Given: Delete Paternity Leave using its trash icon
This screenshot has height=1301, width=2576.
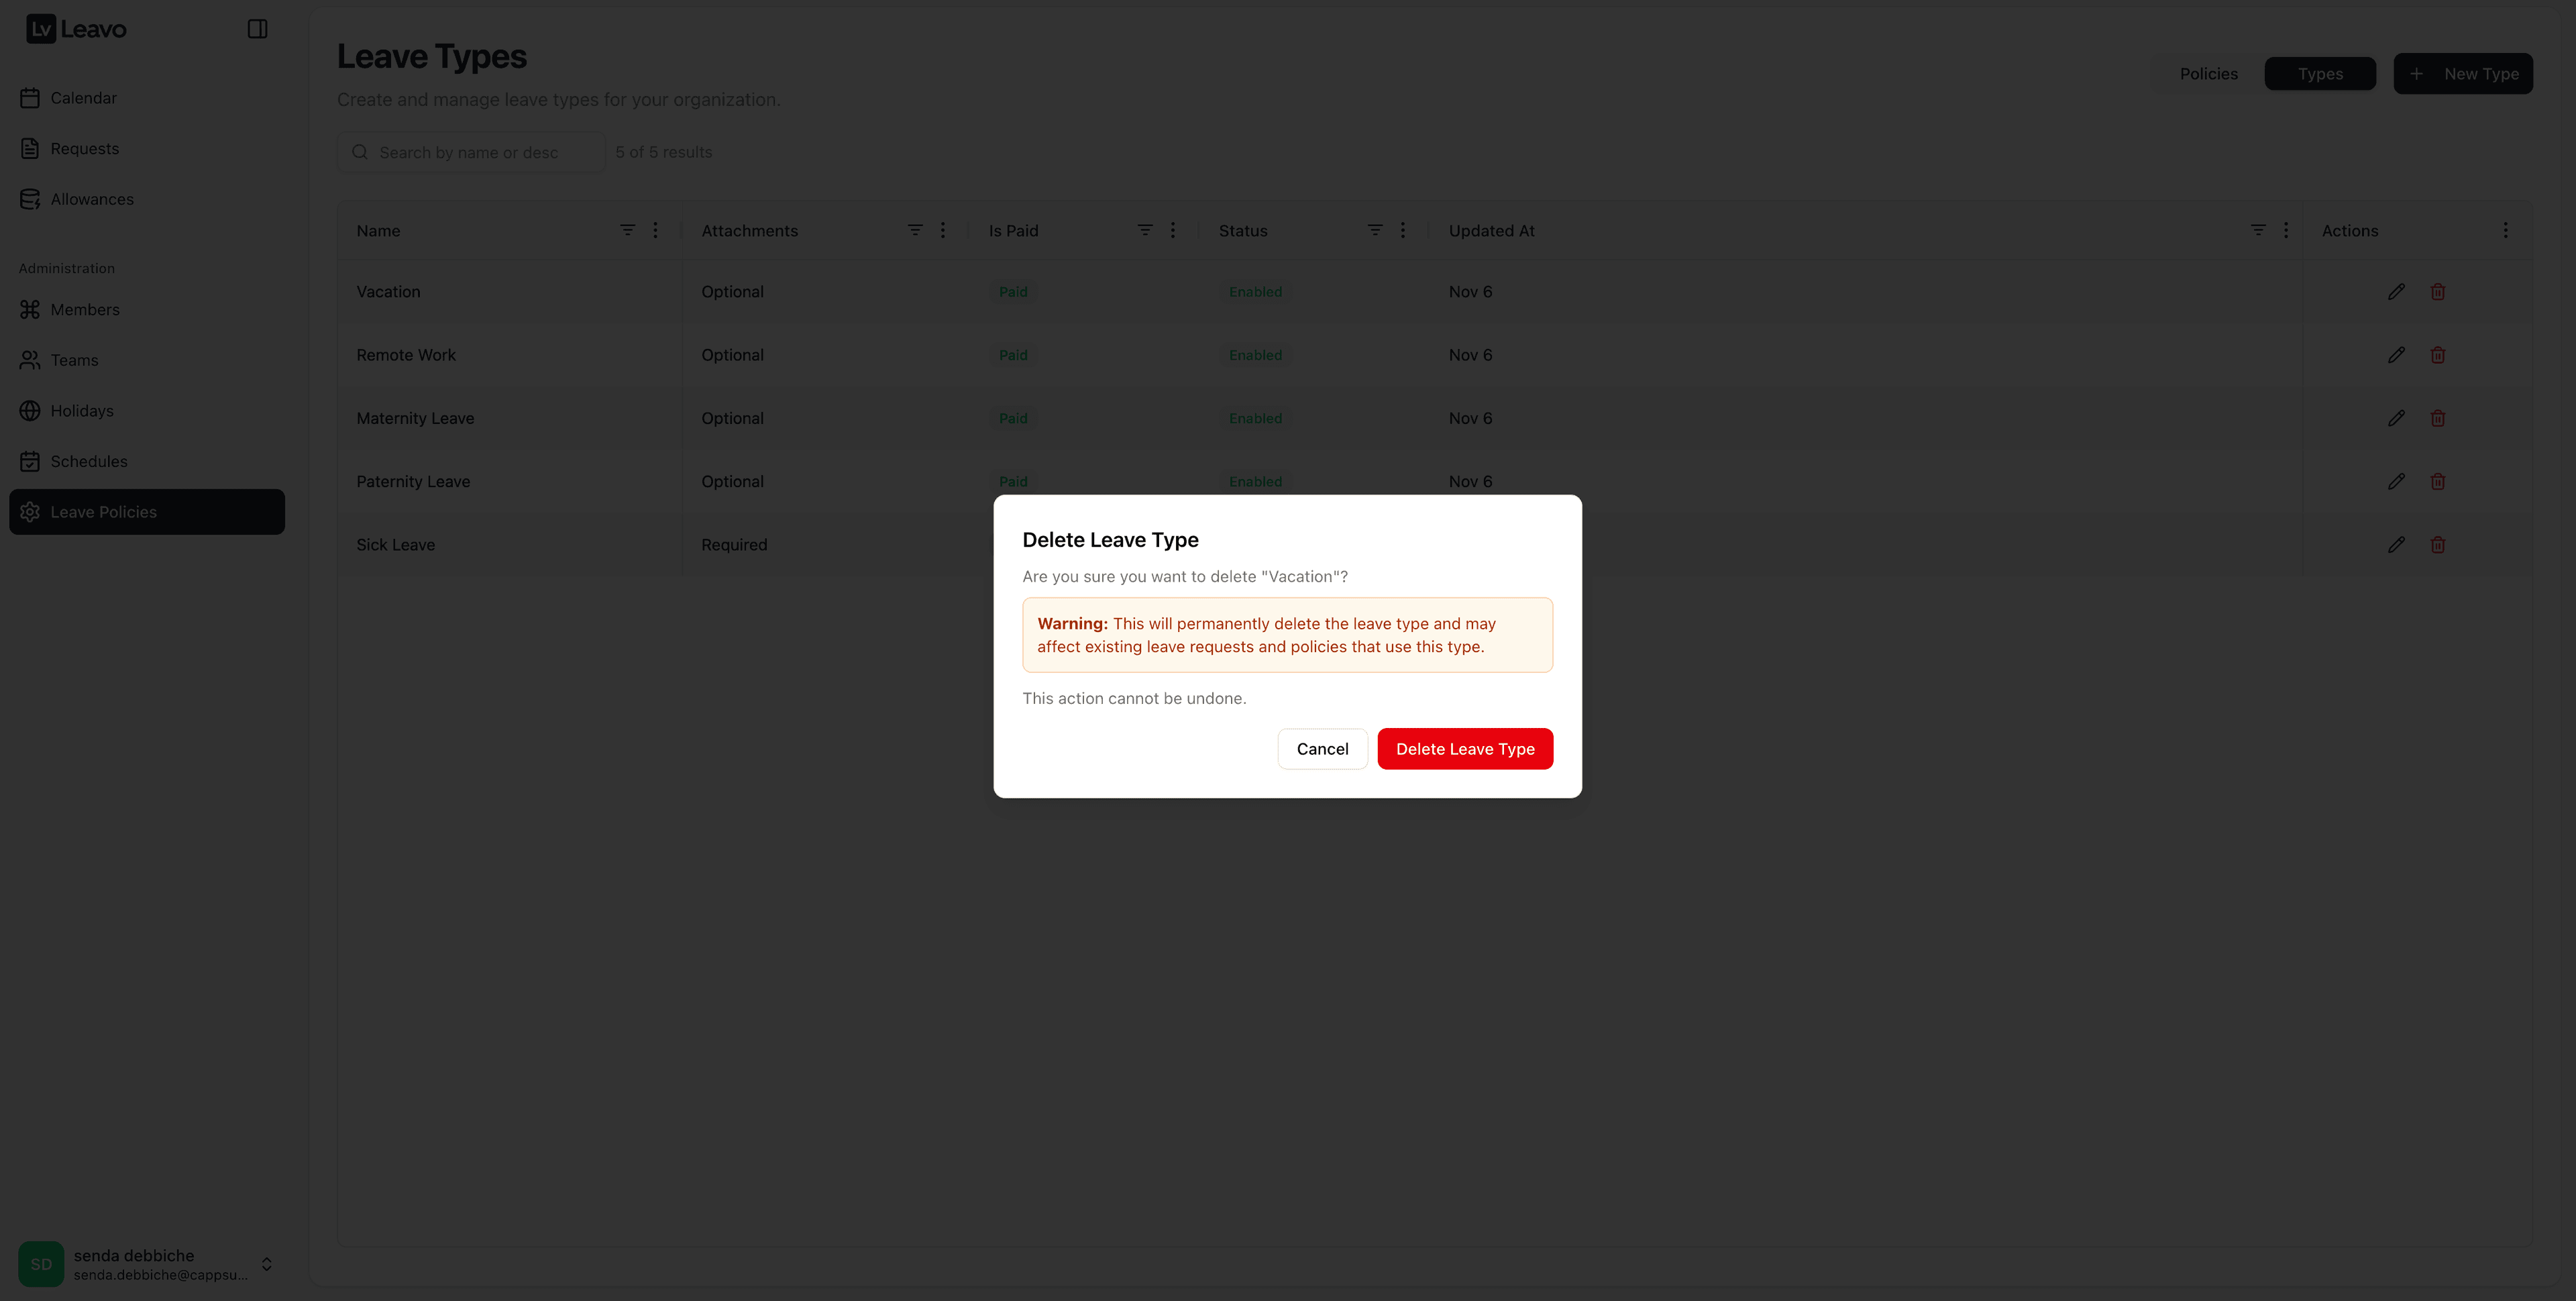Looking at the screenshot, I should click(x=2437, y=481).
